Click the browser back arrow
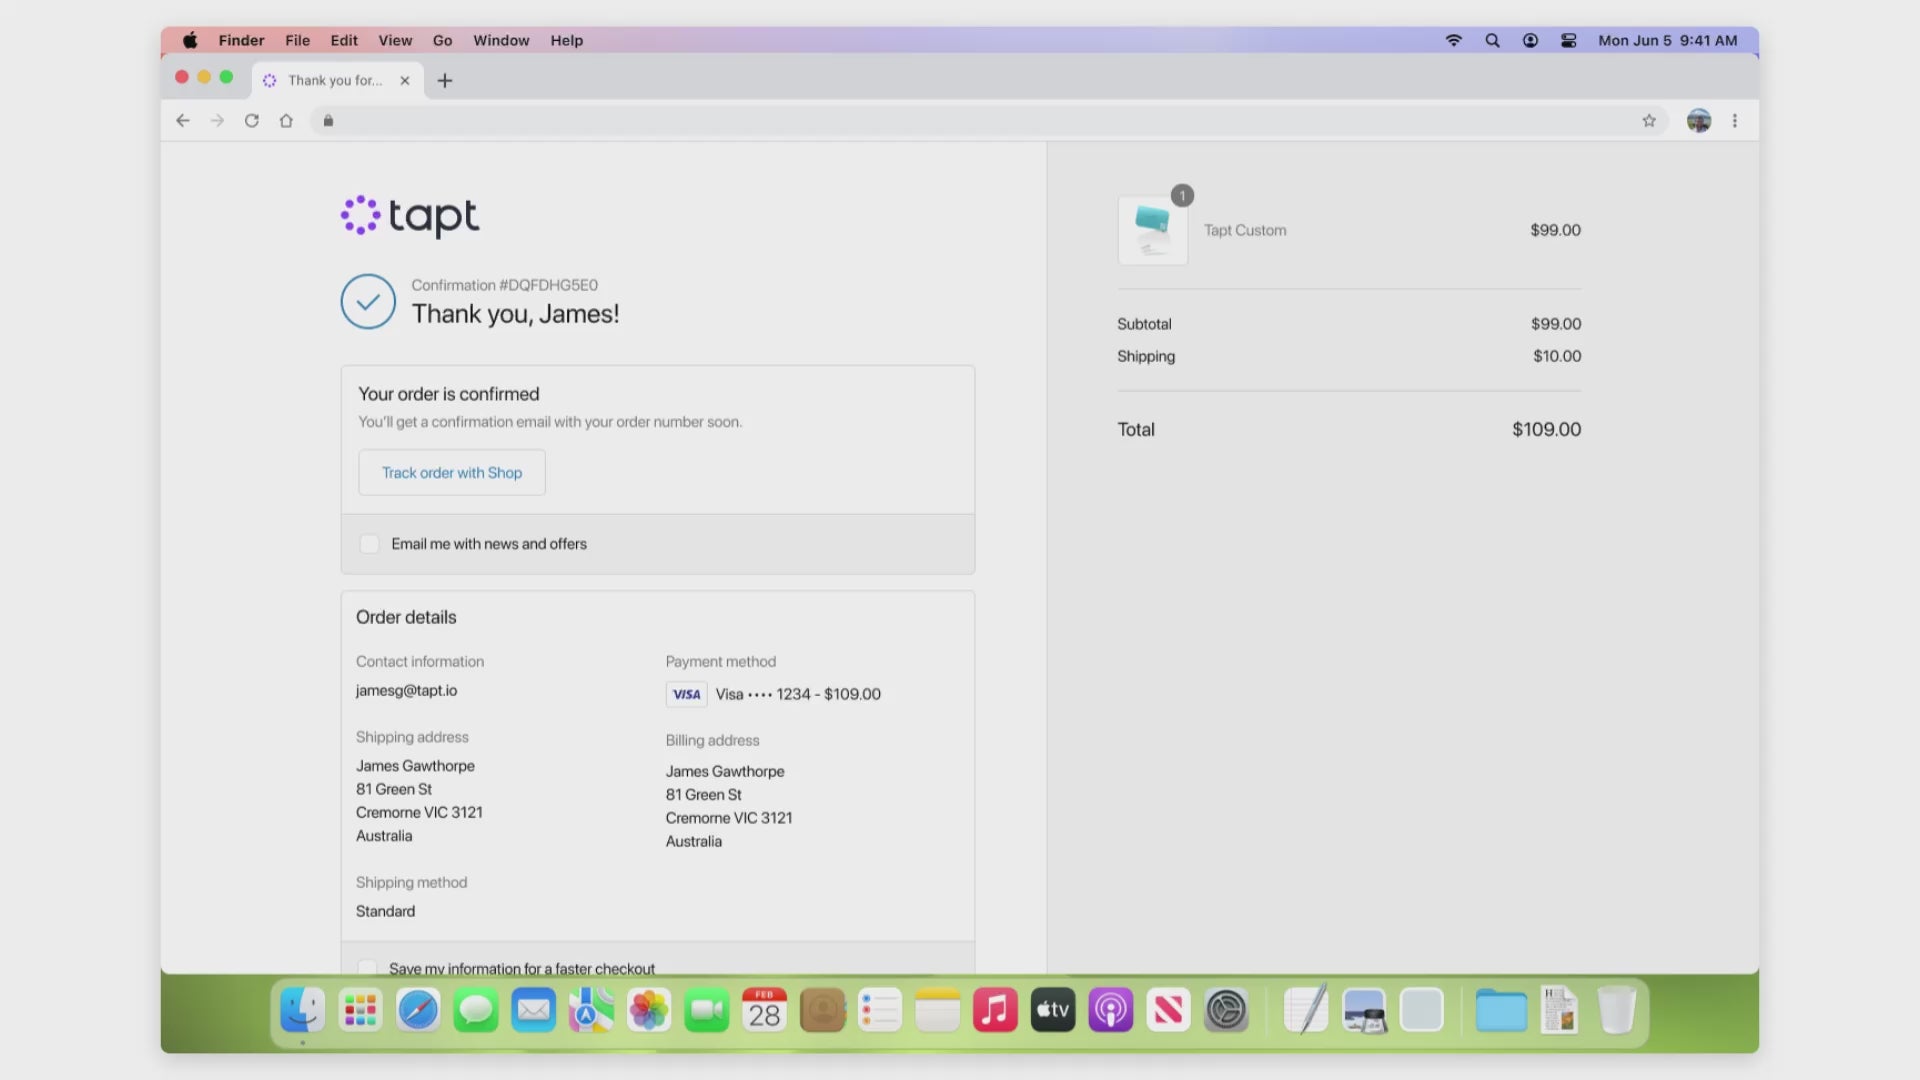Image resolution: width=1920 pixels, height=1080 pixels. point(182,121)
